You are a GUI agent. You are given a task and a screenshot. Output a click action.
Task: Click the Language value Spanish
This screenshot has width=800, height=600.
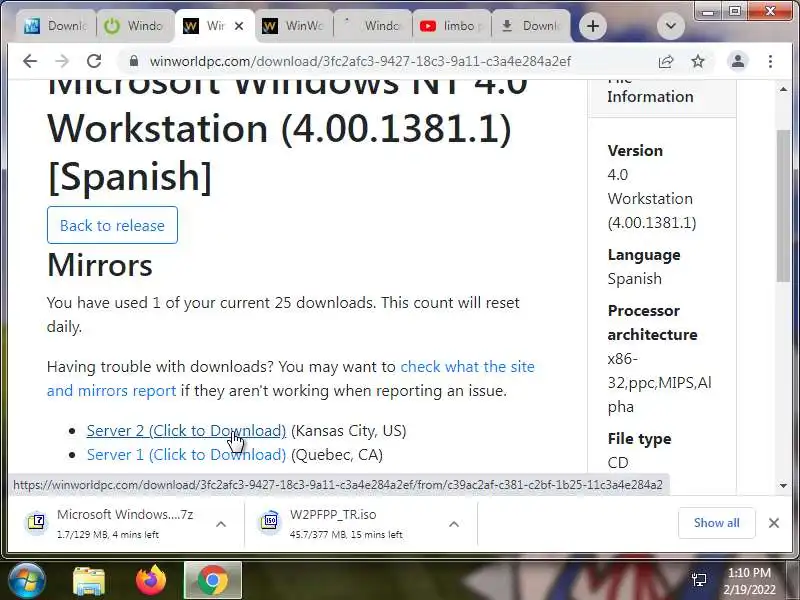tap(634, 279)
